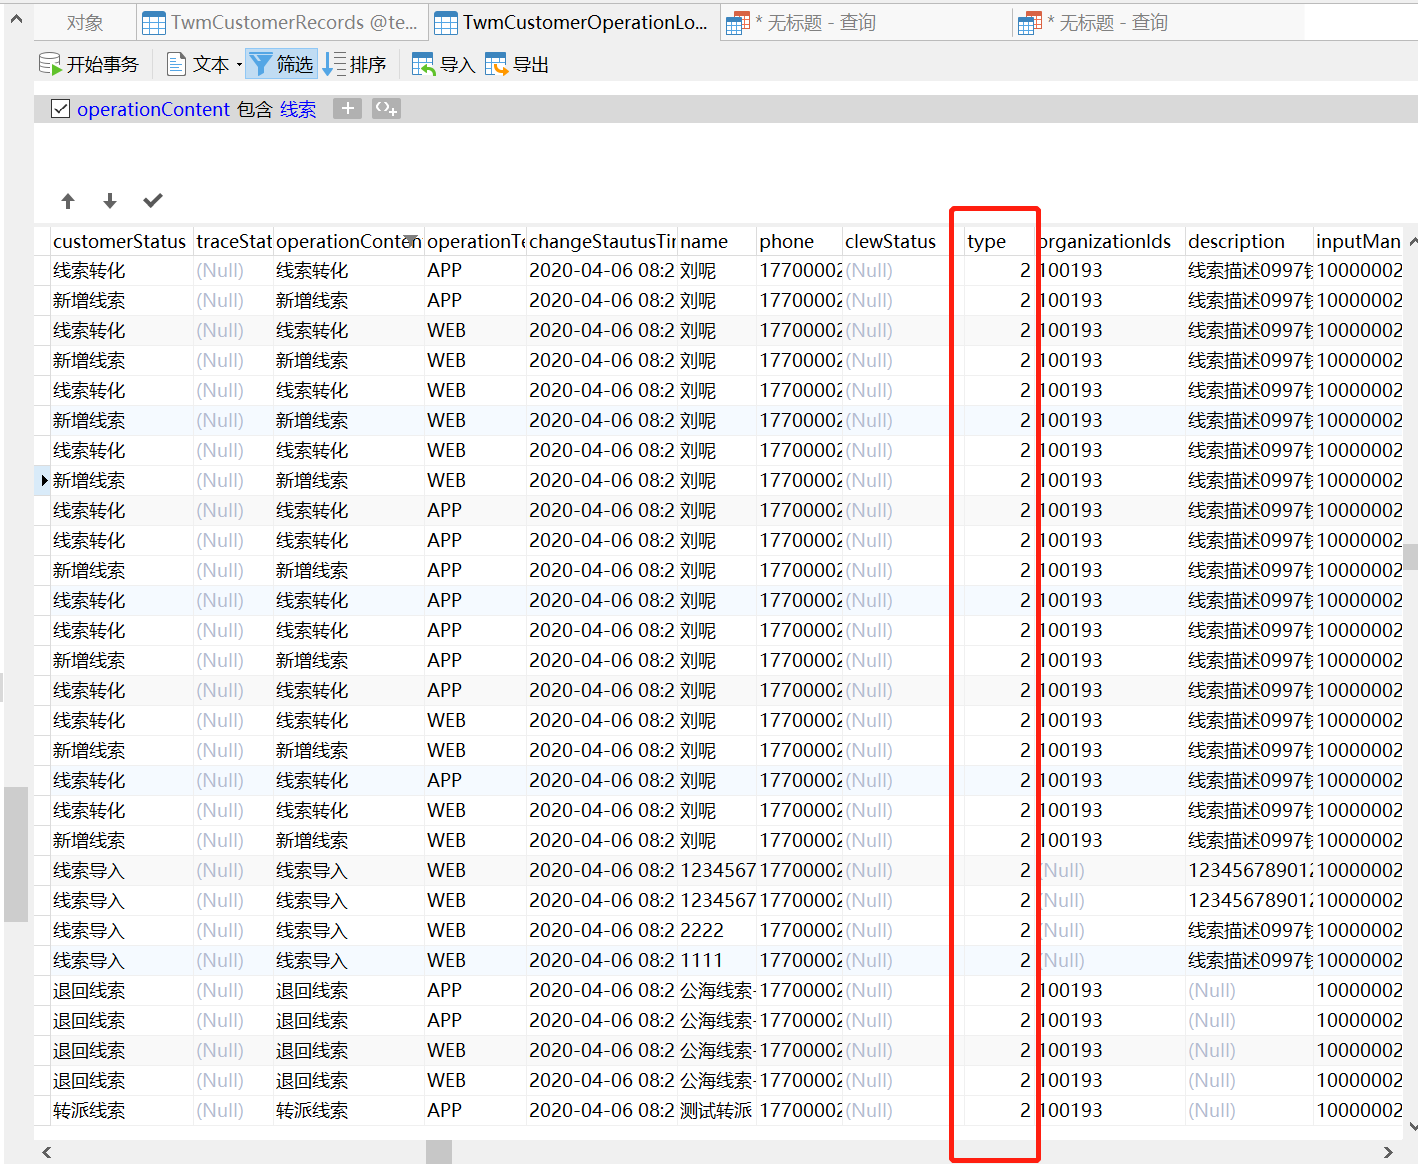1418x1164 pixels.
Task: Click the phone column header
Action: tap(799, 241)
